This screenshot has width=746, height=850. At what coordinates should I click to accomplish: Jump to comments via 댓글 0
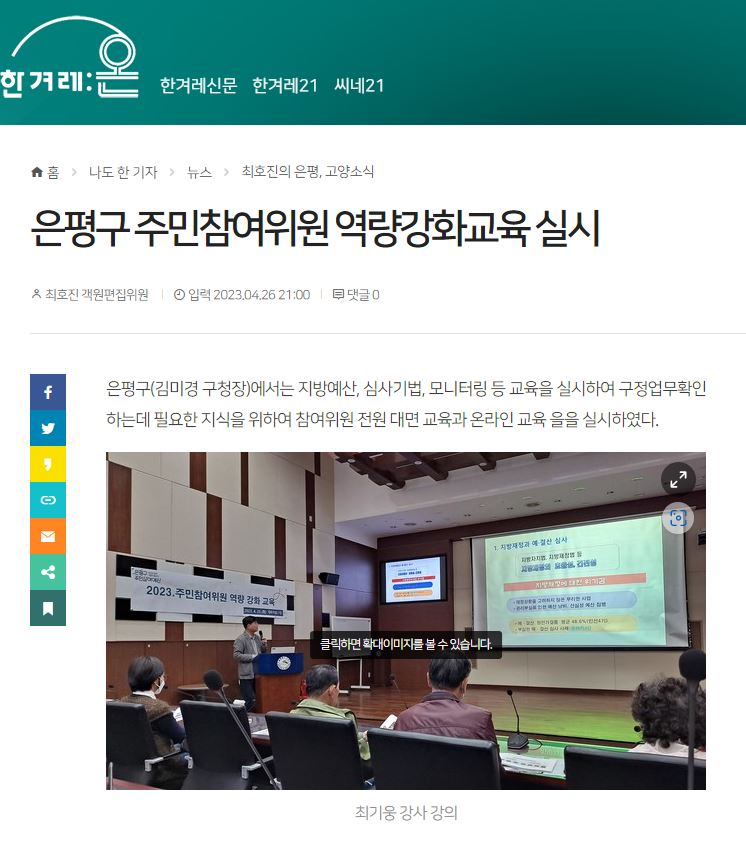coord(356,294)
